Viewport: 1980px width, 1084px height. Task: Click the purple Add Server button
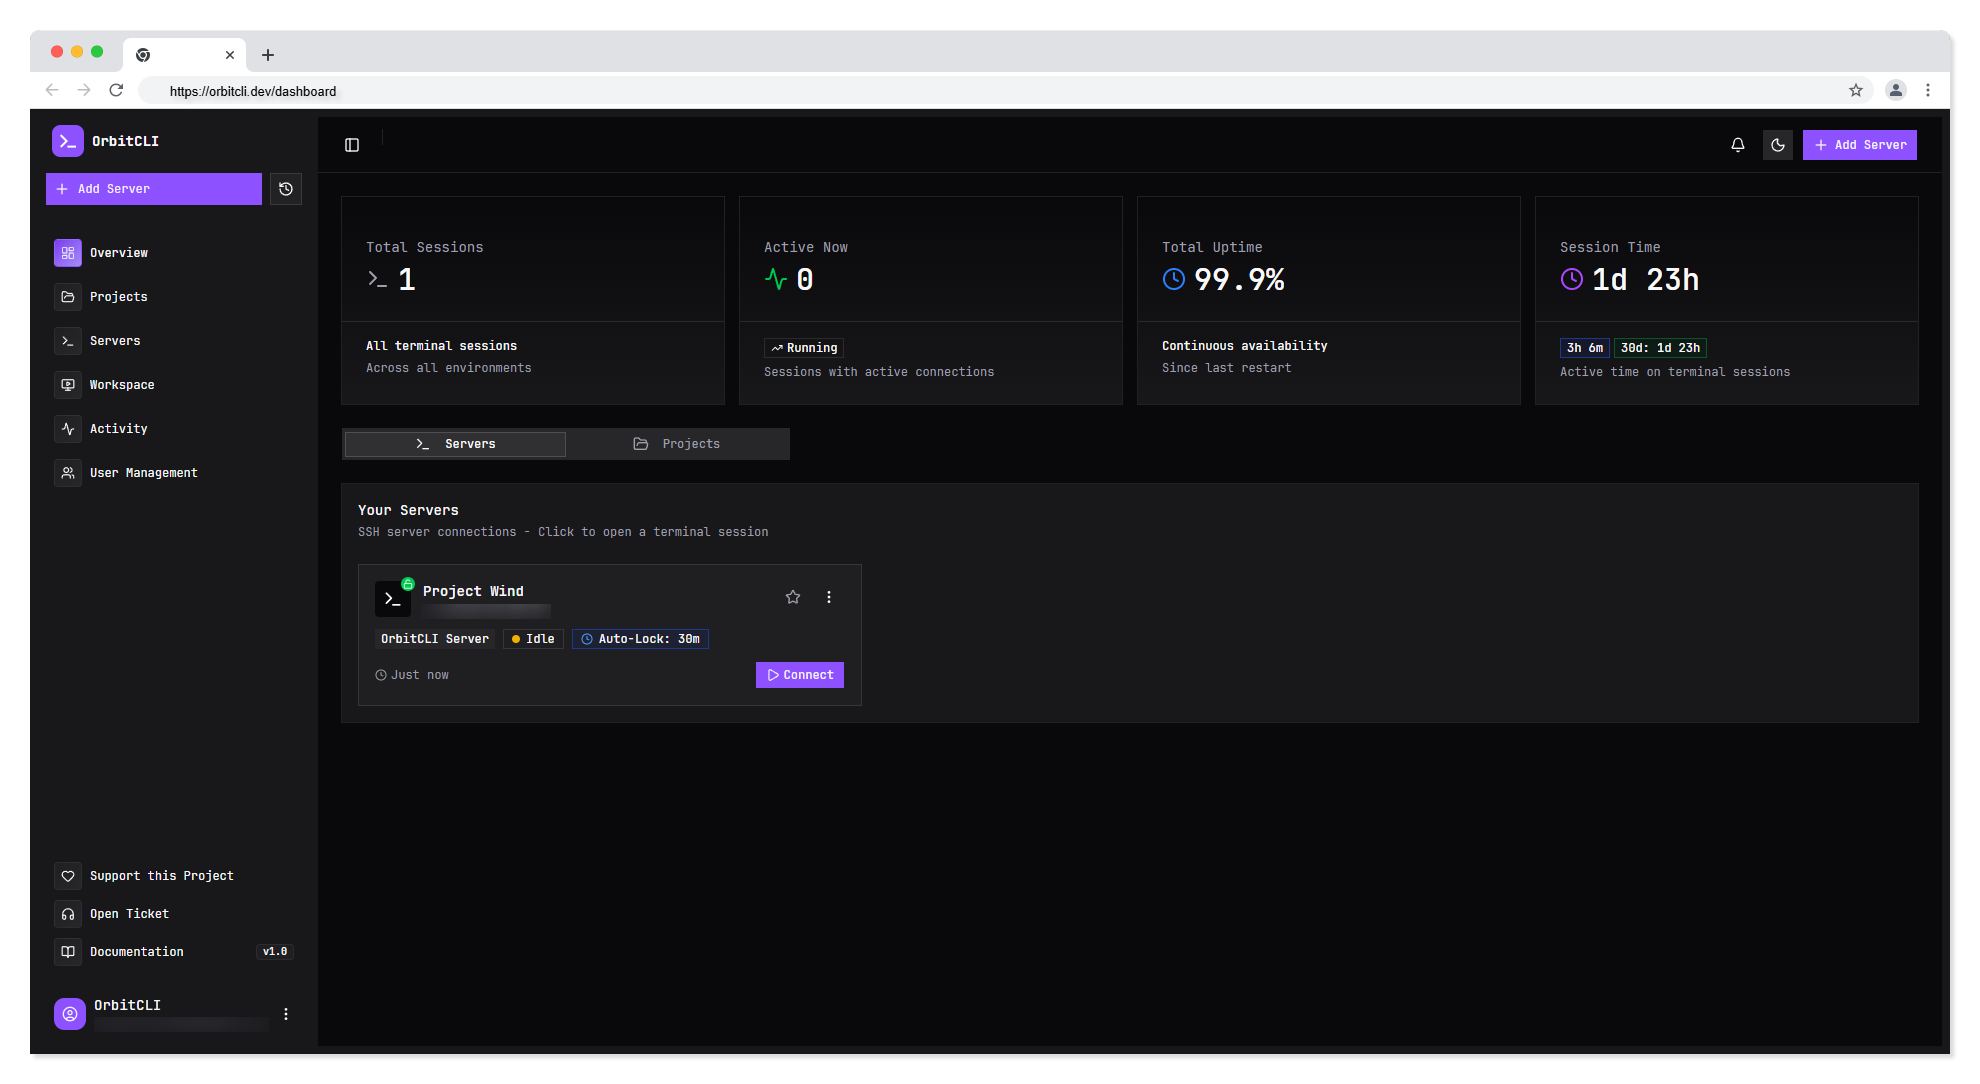pyautogui.click(x=1859, y=144)
